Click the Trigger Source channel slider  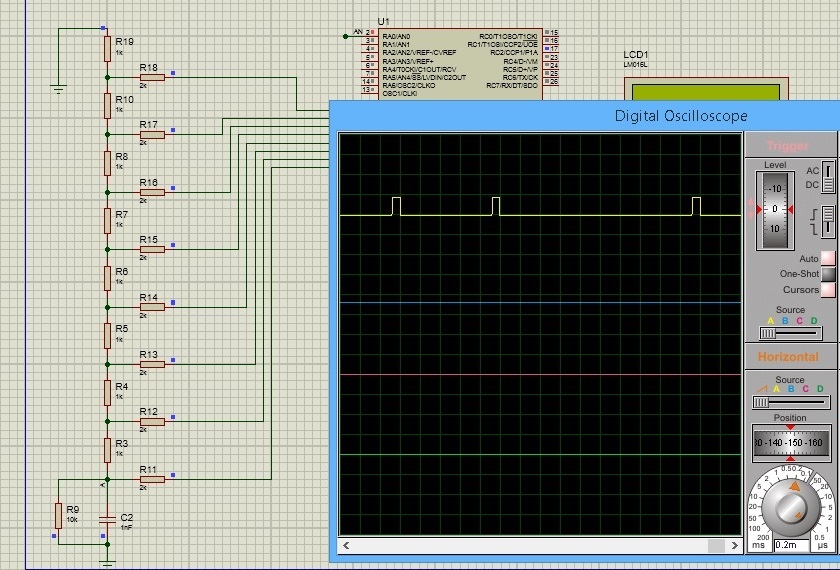coord(790,333)
